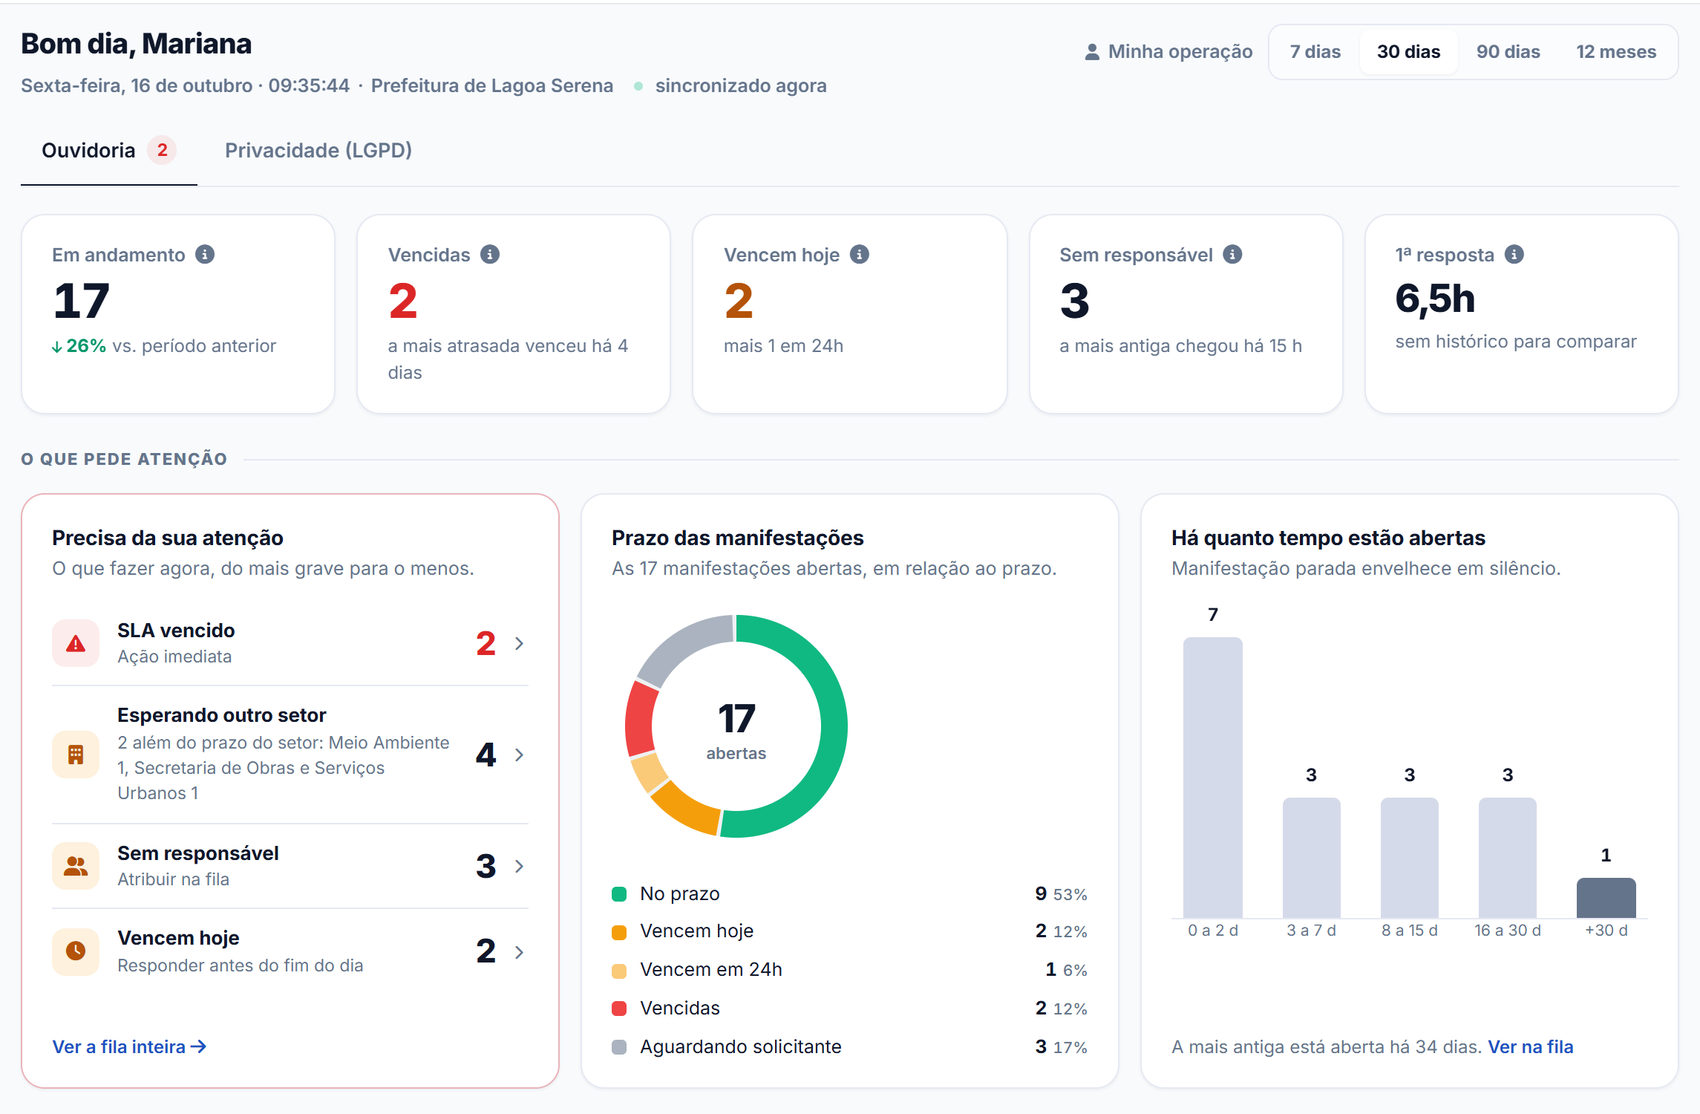Click the people icon in the Sem responsável list row
The image size is (1700, 1114).
(x=76, y=866)
